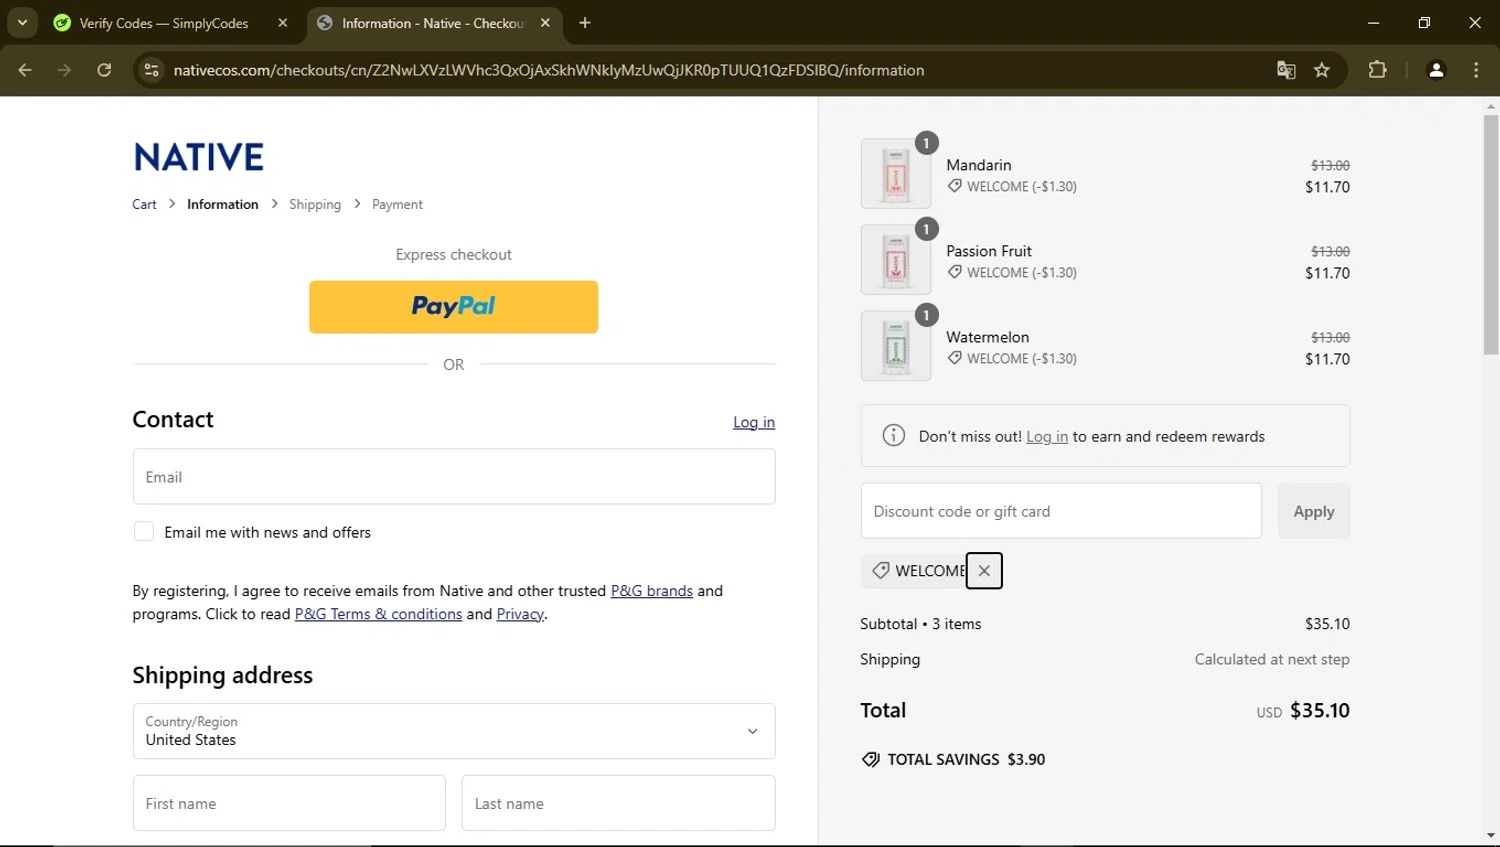Reload the checkout page
The width and height of the screenshot is (1500, 847).
click(x=104, y=70)
